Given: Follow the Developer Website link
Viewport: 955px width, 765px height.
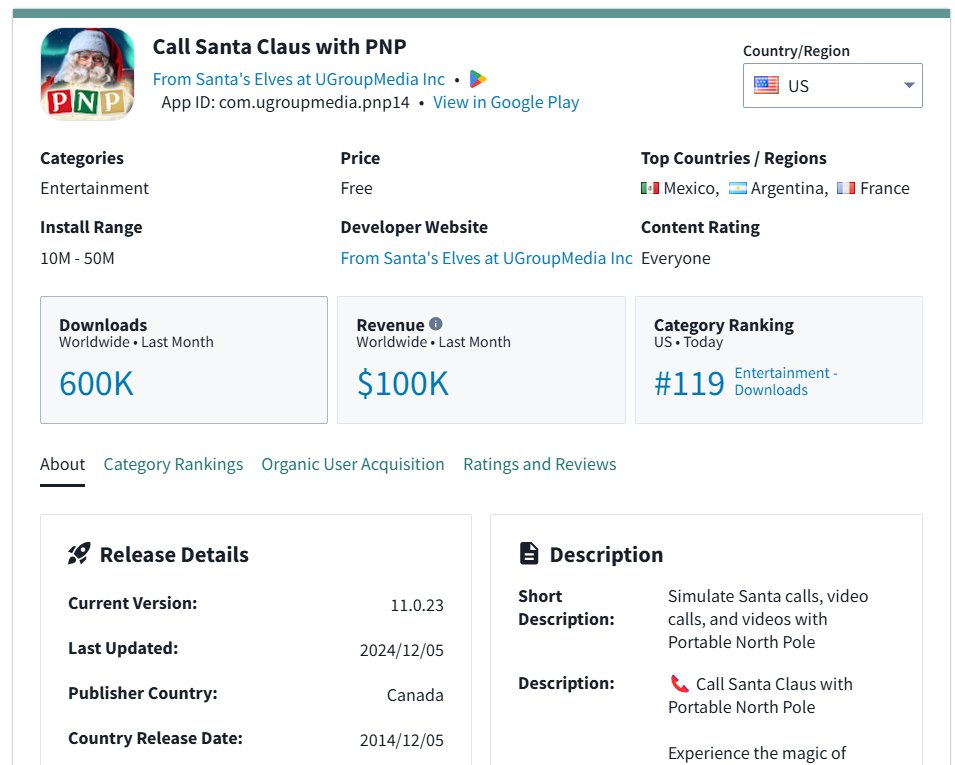Looking at the screenshot, I should coord(486,258).
